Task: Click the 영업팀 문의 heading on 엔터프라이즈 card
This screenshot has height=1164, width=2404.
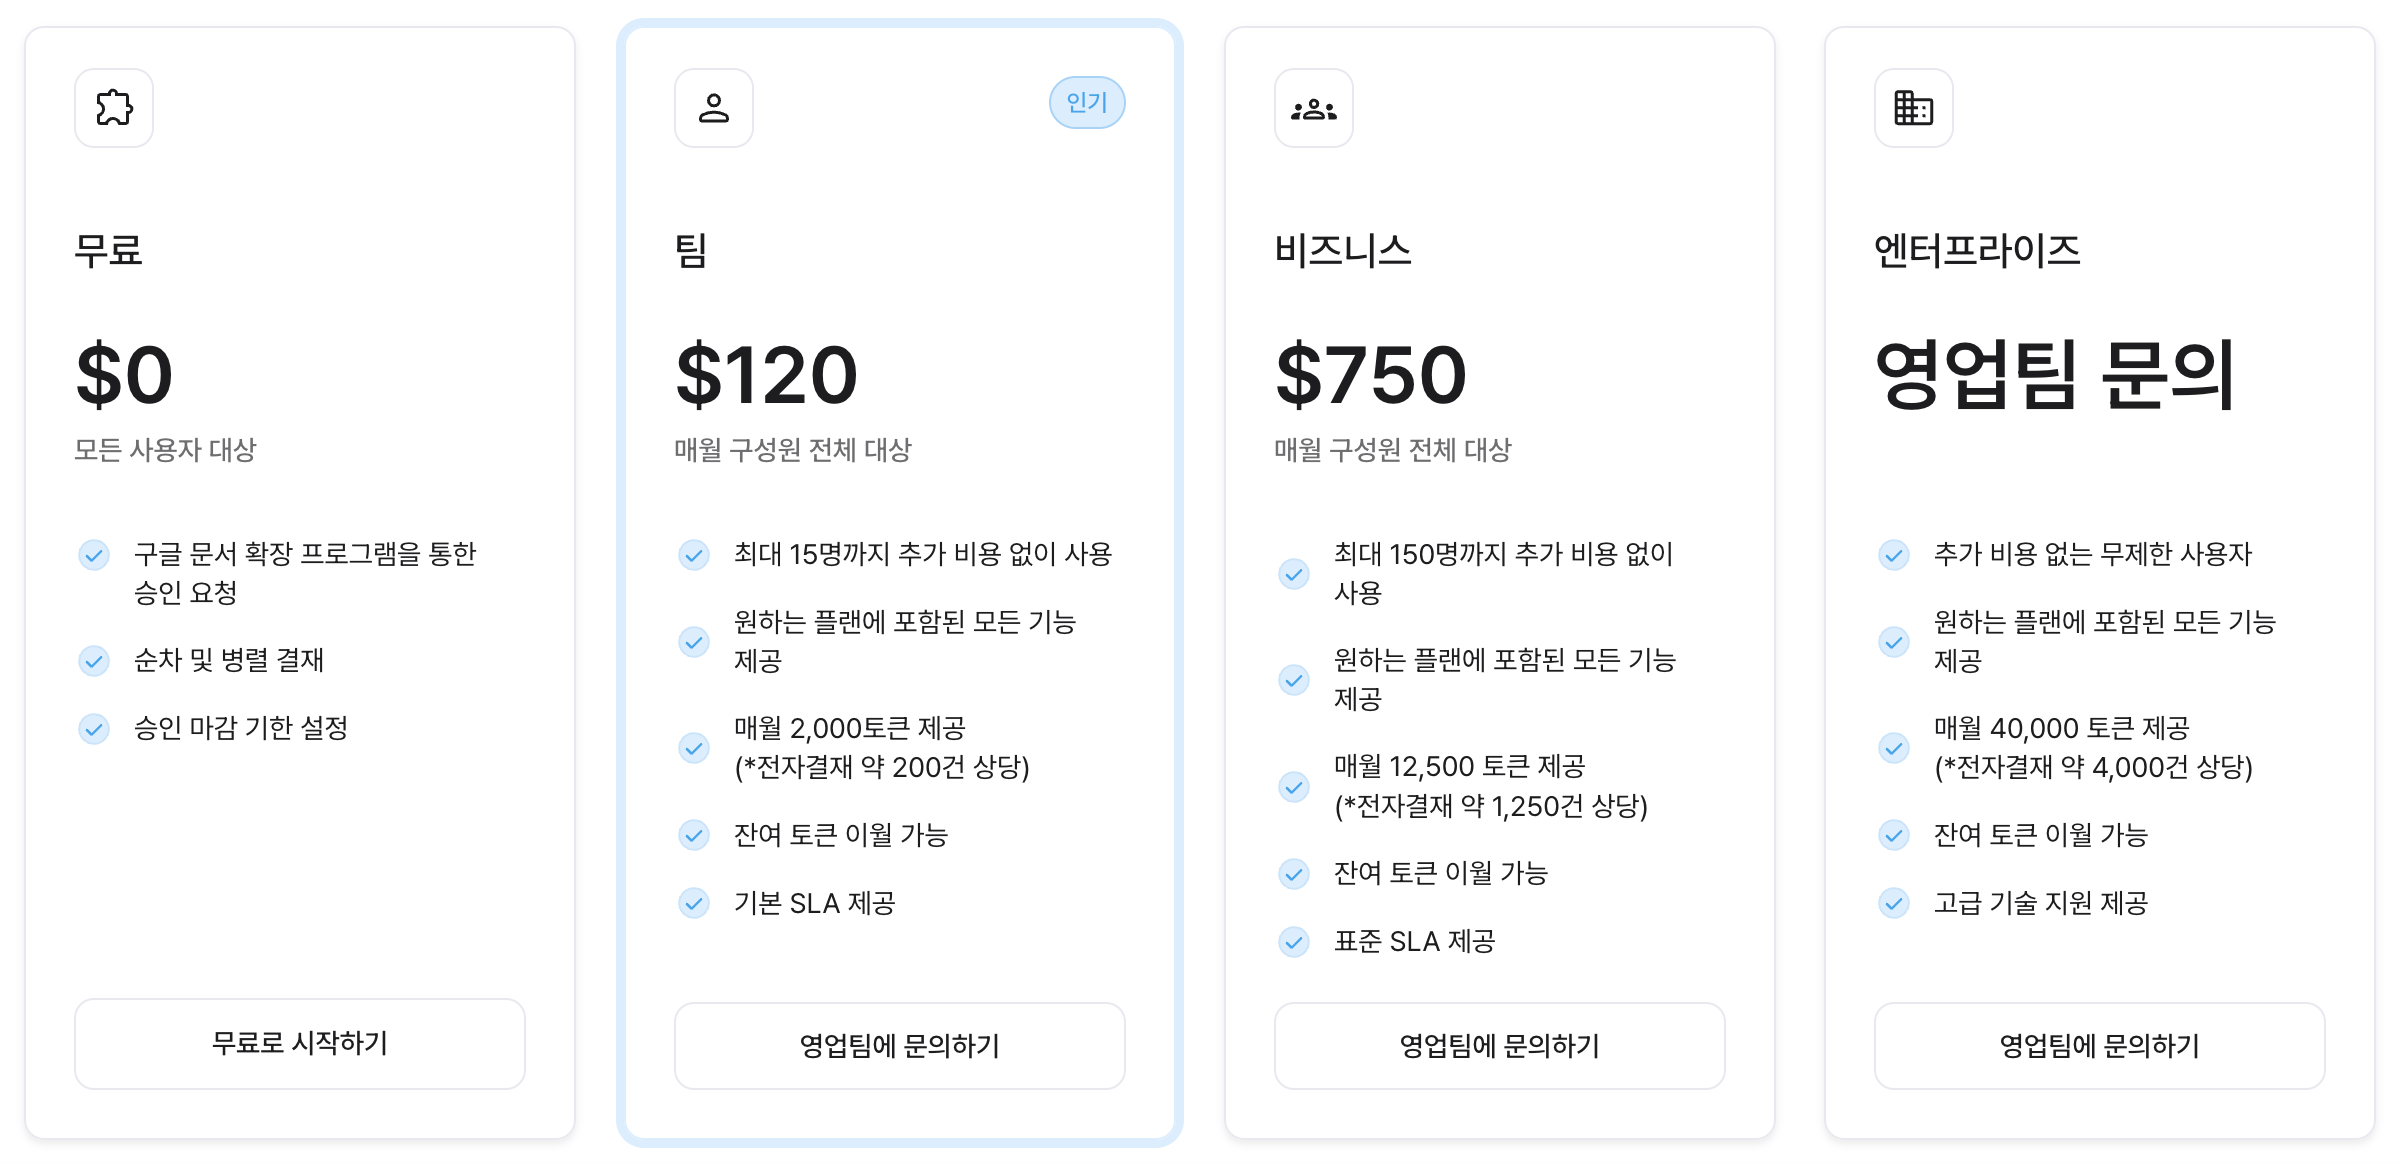Action: click(2054, 375)
